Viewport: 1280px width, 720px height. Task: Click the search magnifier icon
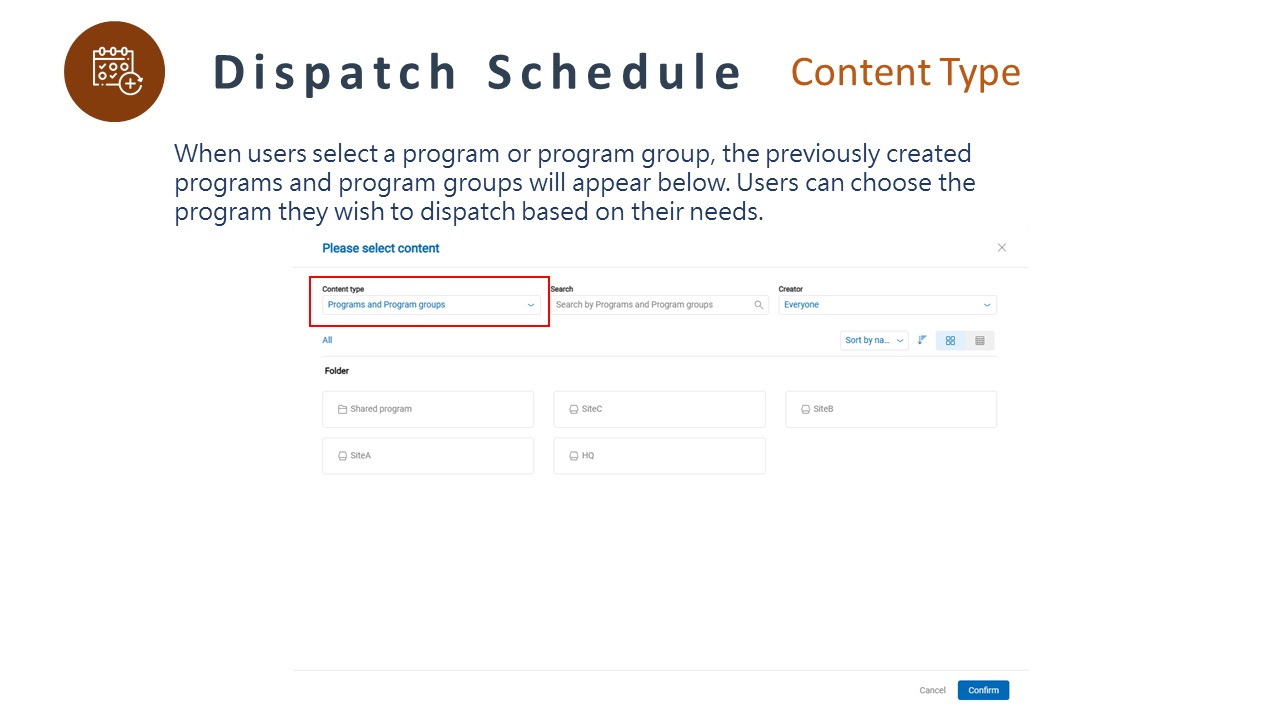pos(759,305)
